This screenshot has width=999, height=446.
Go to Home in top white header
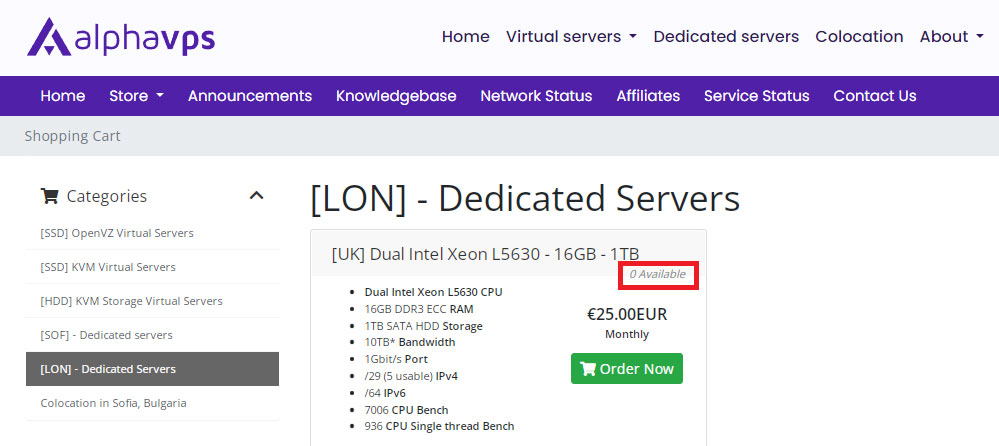[x=466, y=37]
